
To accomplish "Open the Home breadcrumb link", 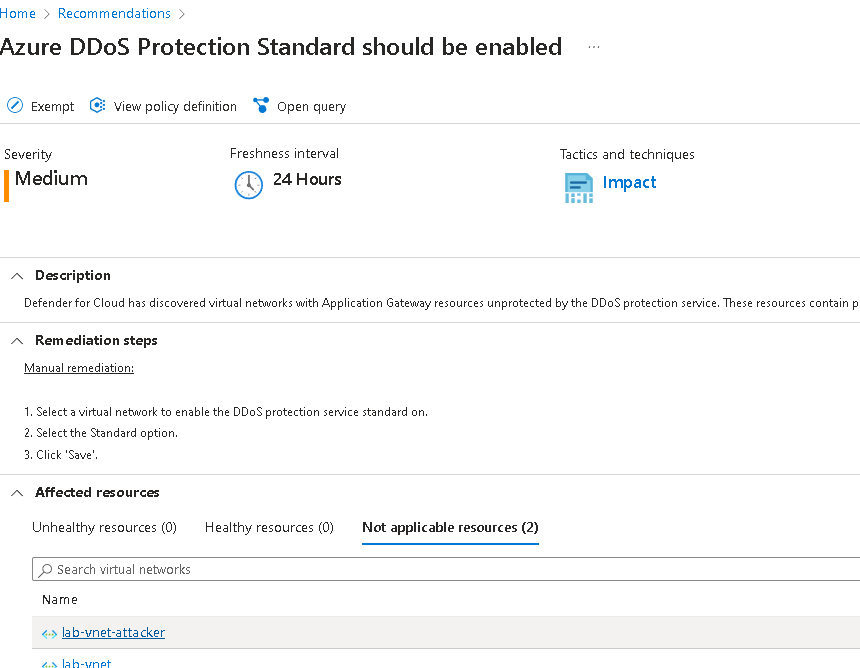I will click(x=20, y=13).
